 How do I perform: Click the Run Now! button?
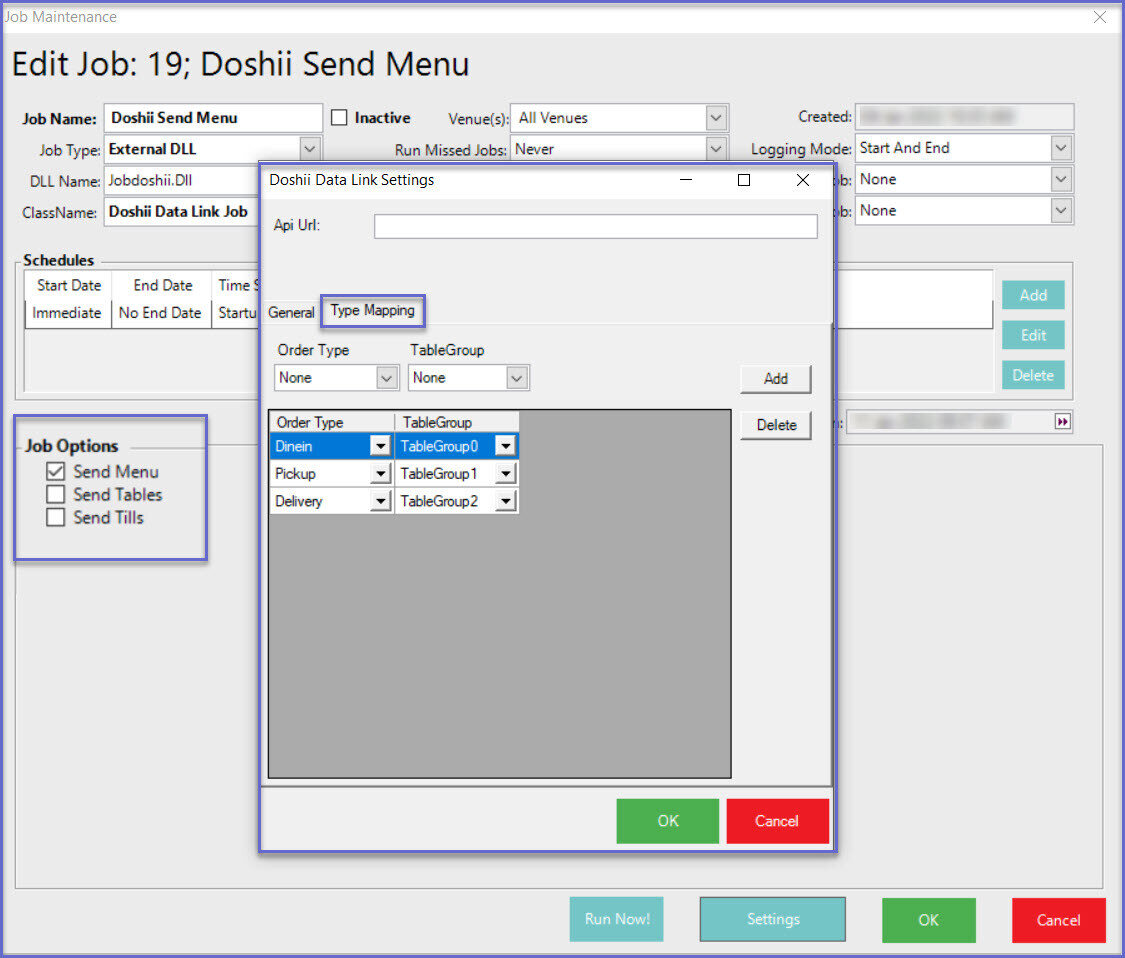[616, 919]
